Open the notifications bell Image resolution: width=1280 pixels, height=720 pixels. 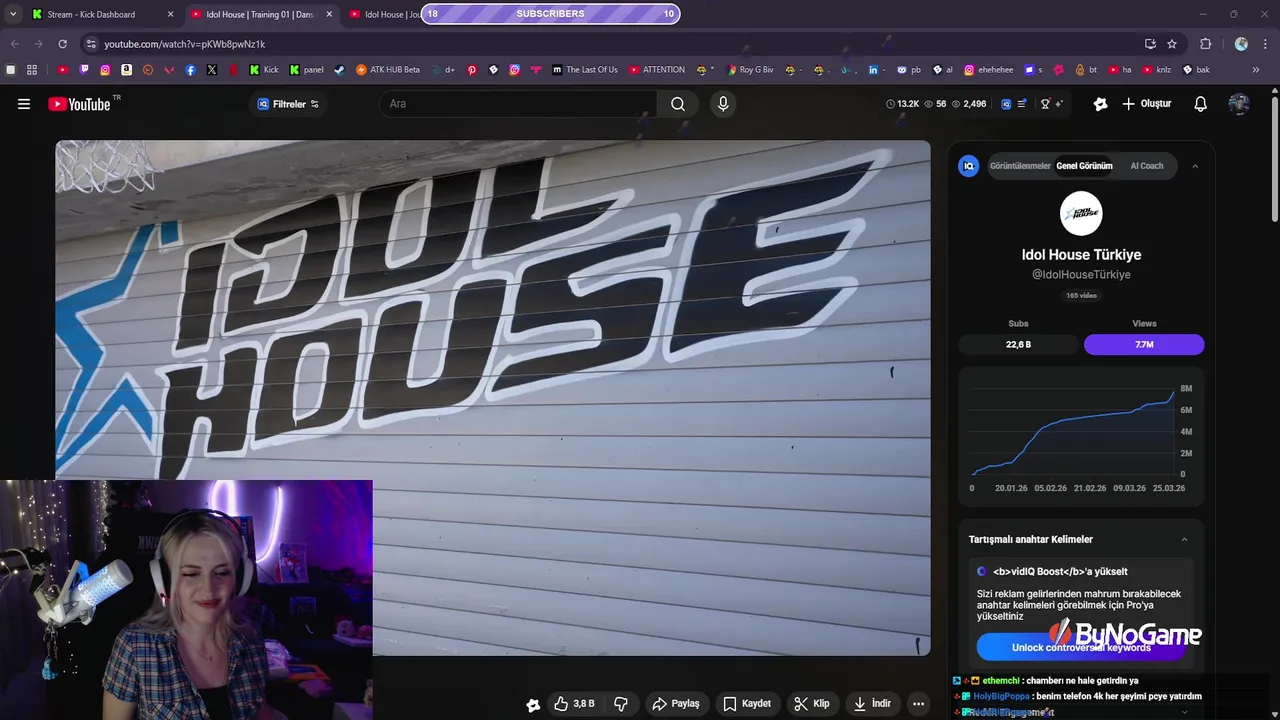tap(1201, 104)
